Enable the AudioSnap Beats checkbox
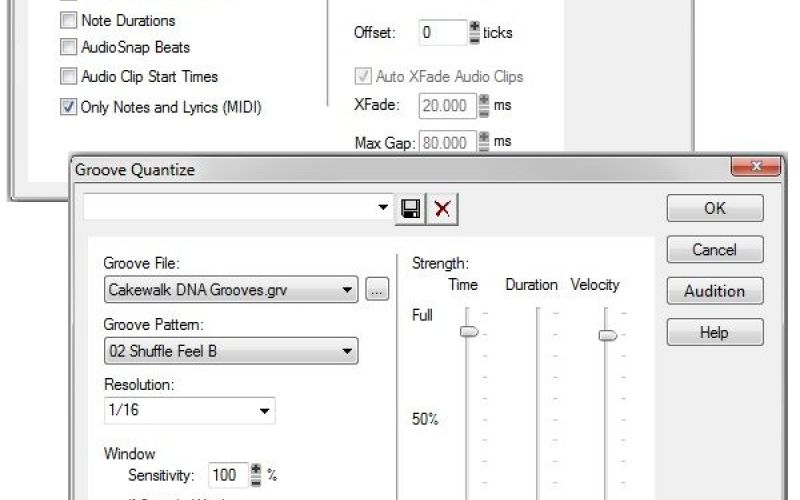 [x=69, y=47]
